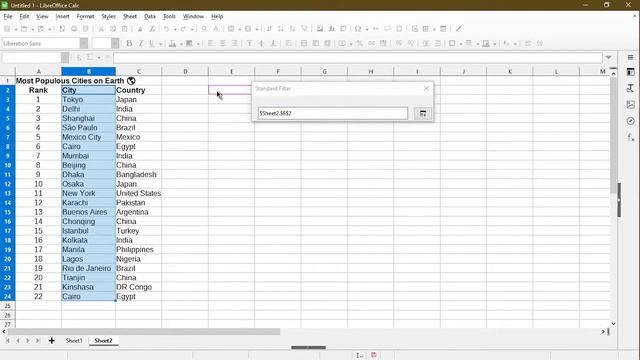This screenshot has width=640, height=360.
Task: Open the Sheet menu
Action: (130, 16)
